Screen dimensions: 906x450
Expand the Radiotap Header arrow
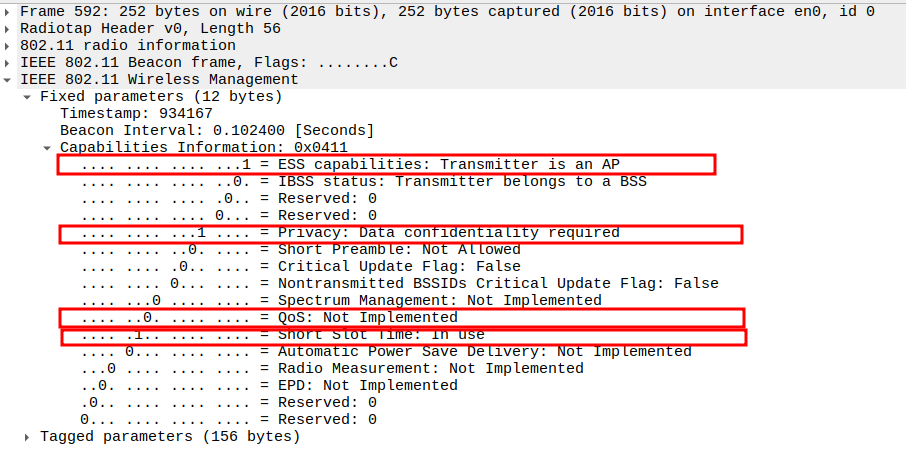tap(8, 28)
